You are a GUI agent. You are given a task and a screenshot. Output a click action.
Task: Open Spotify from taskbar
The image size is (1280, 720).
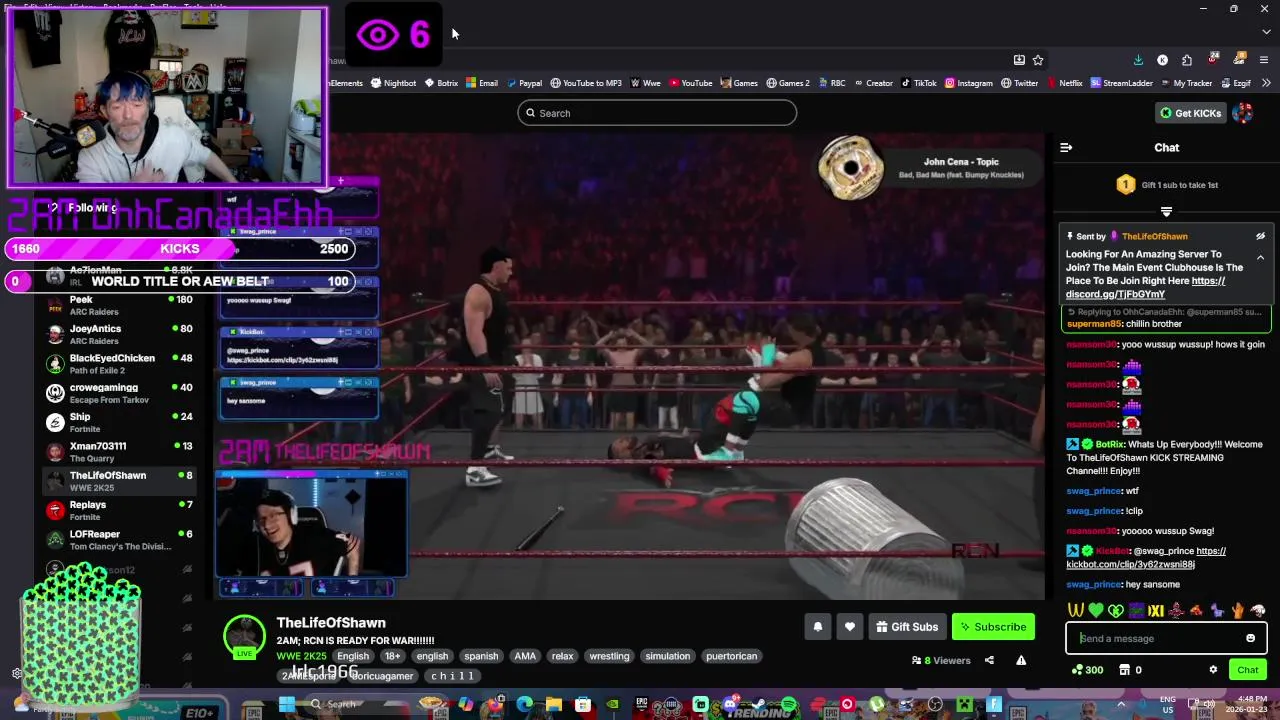789,704
